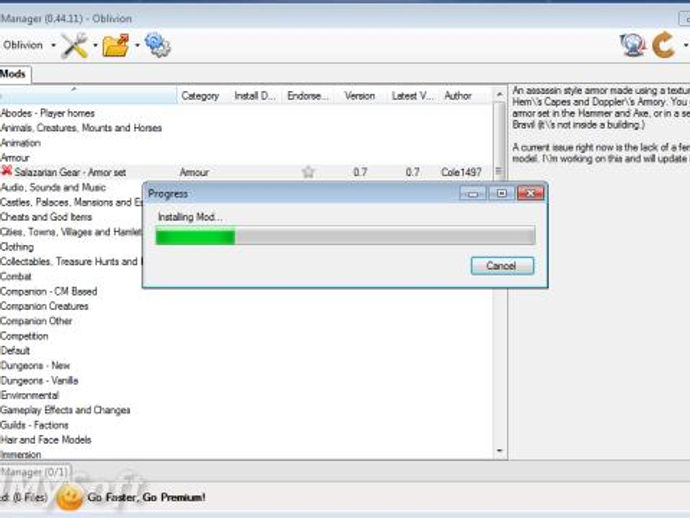
Task: Select Gameplay Effects and Changes category
Action: point(65,410)
